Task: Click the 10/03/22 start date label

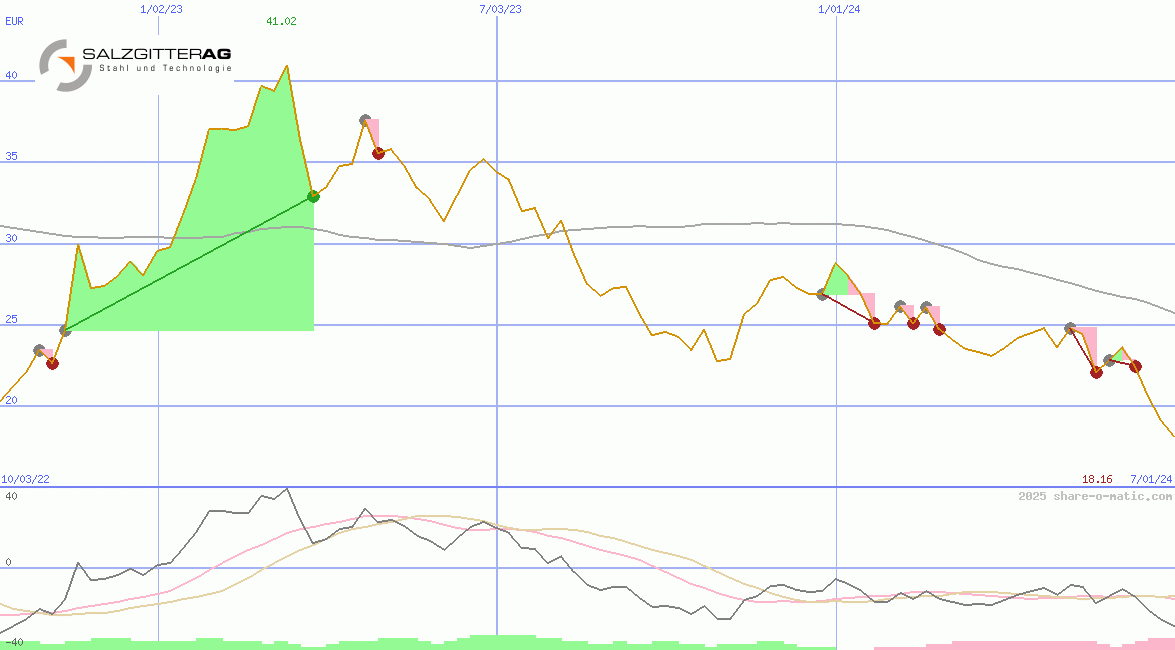Action: point(25,480)
